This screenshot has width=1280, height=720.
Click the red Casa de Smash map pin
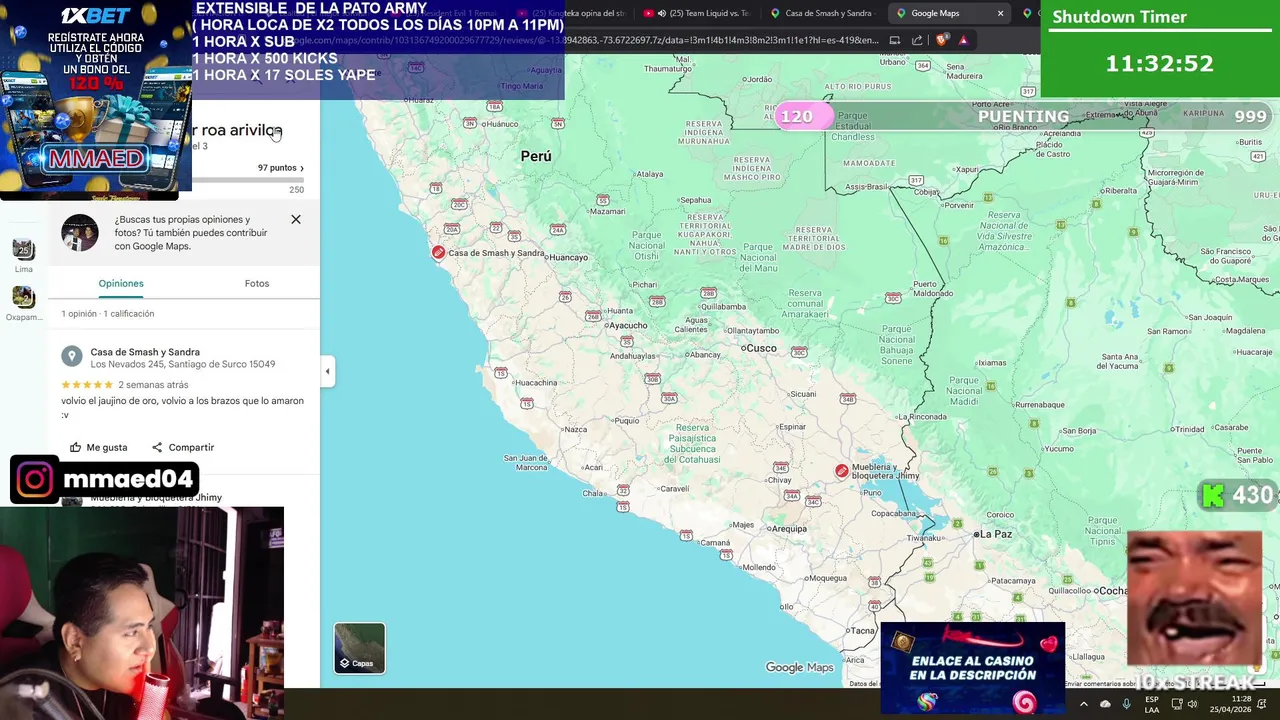pyautogui.click(x=438, y=252)
